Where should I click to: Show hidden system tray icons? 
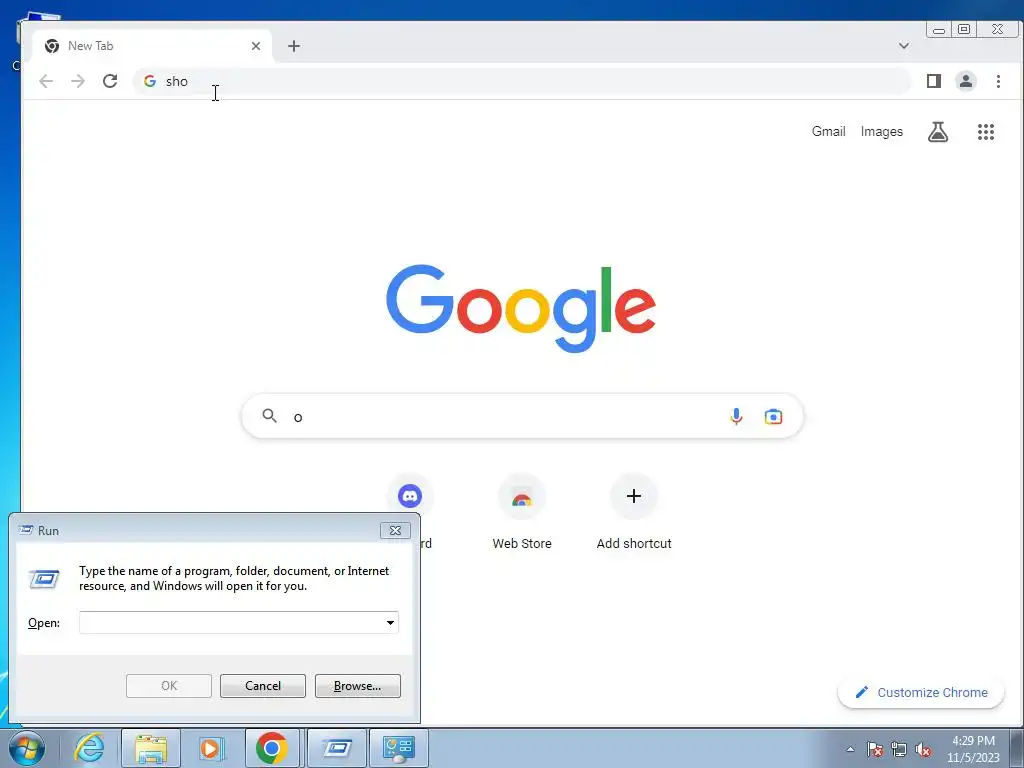click(850, 749)
